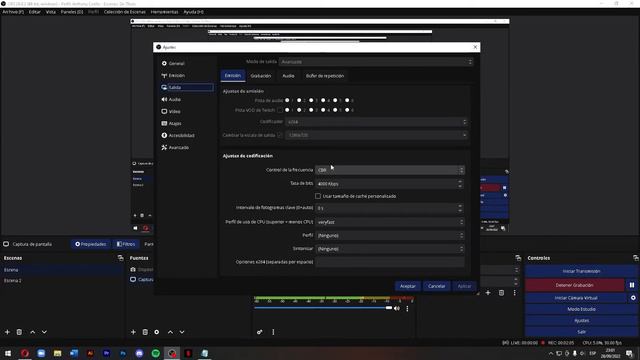Viewport: 640px width, 360px height.
Task: Open Opera browser from the taskbar
Action: pos(25,353)
